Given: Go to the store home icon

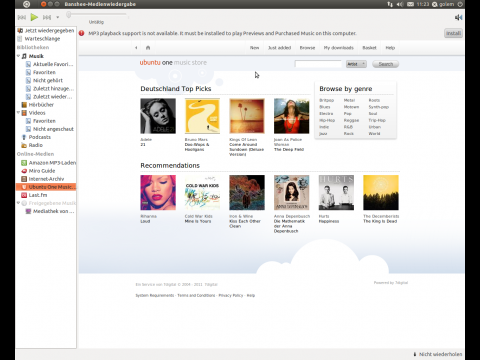Looking at the screenshot, I should [148, 48].
